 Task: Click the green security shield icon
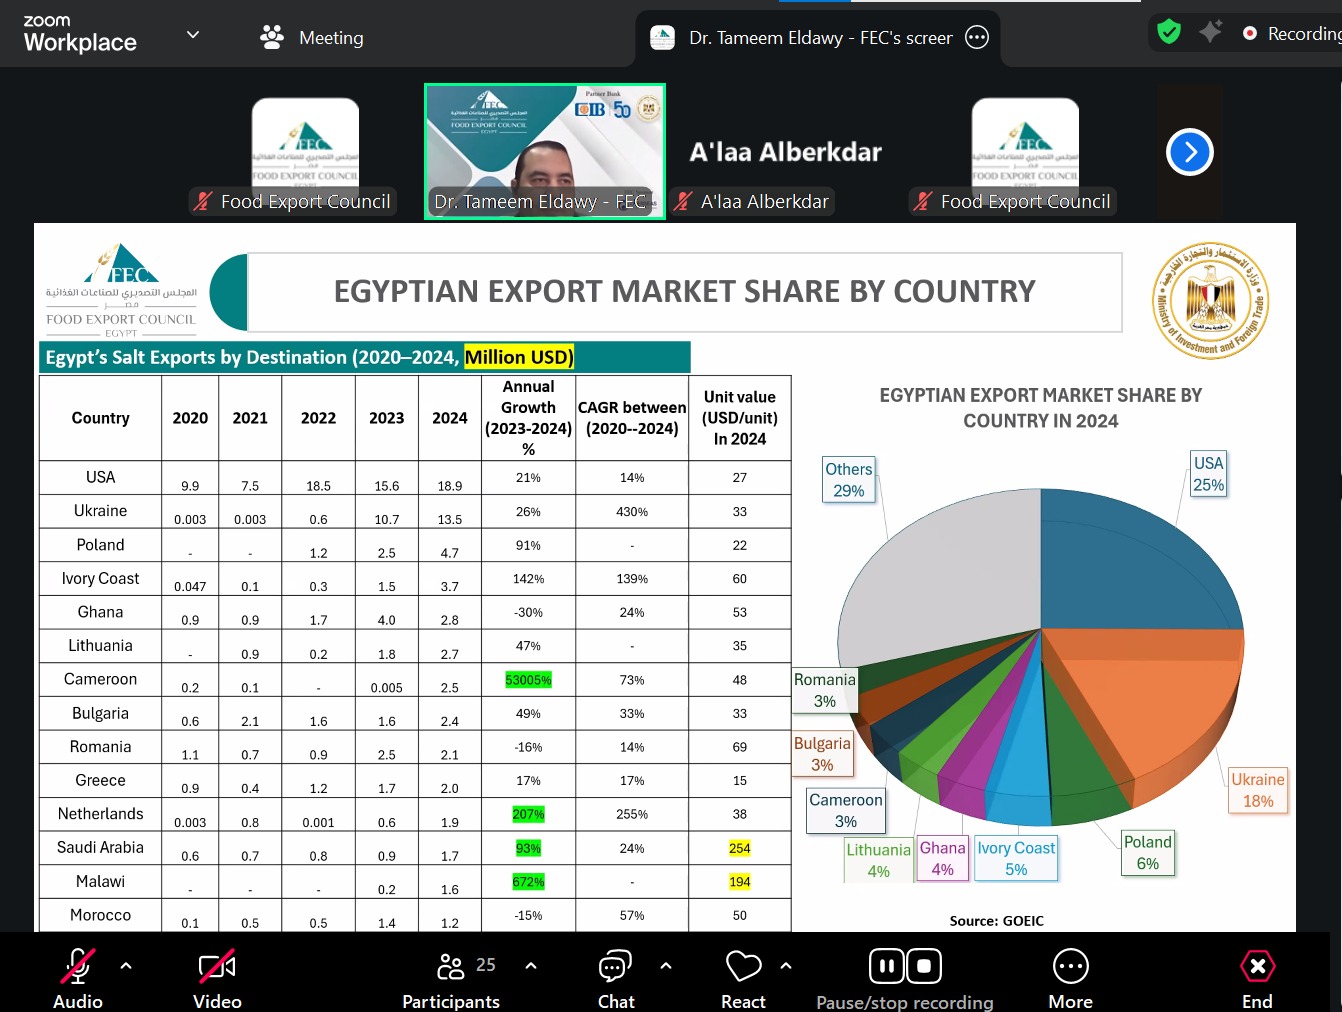click(x=1168, y=32)
